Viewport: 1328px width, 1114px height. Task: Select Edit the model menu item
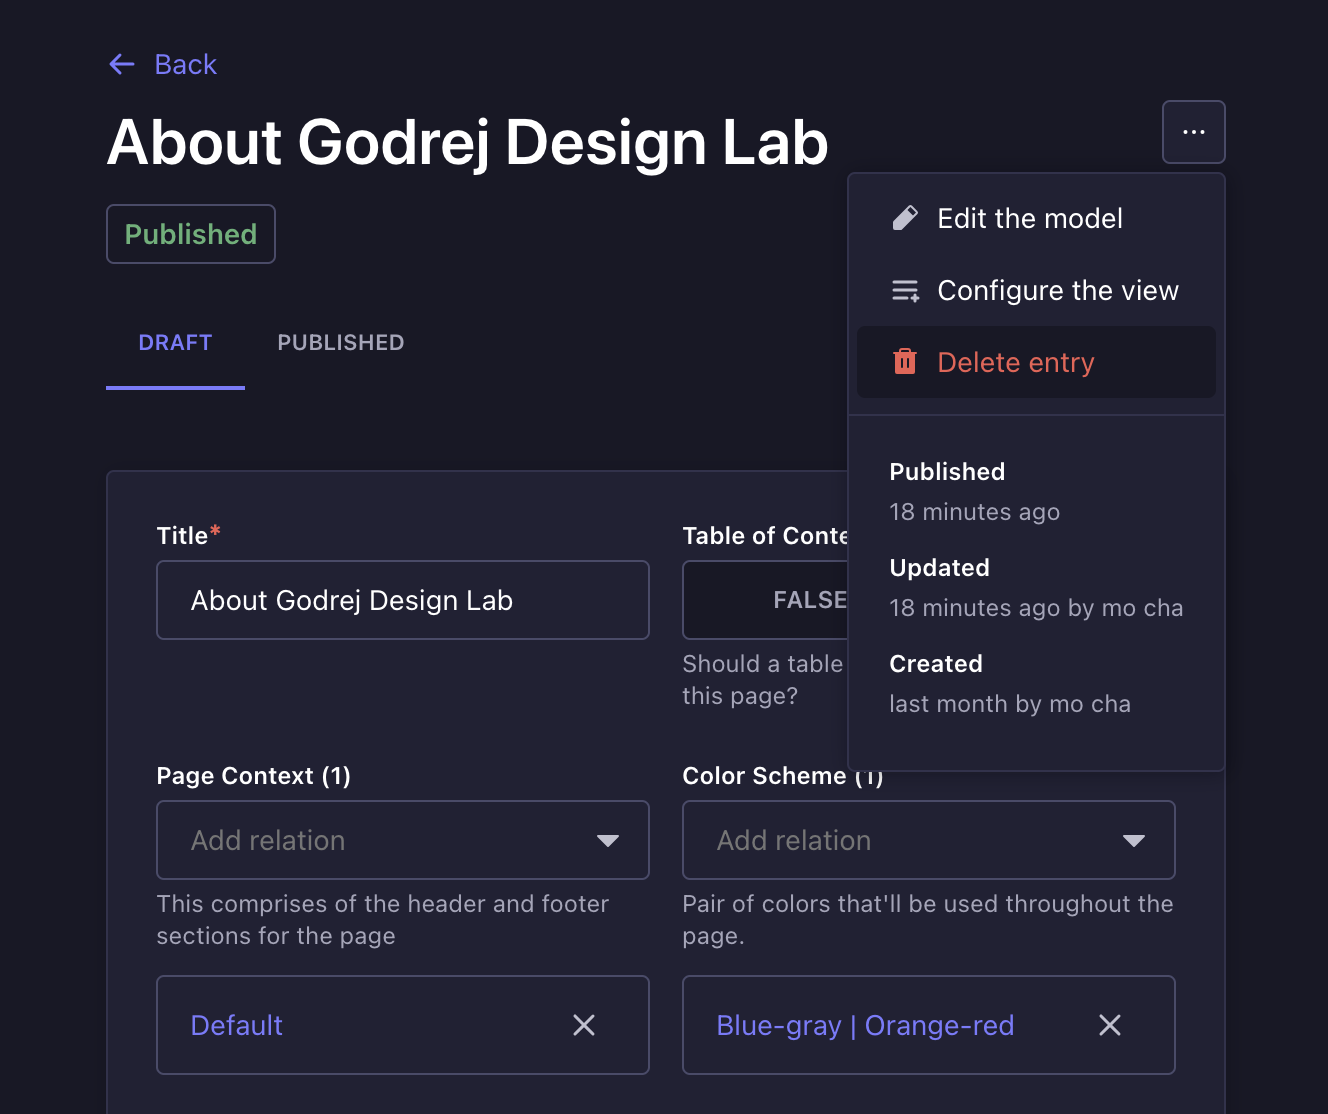click(x=1029, y=219)
